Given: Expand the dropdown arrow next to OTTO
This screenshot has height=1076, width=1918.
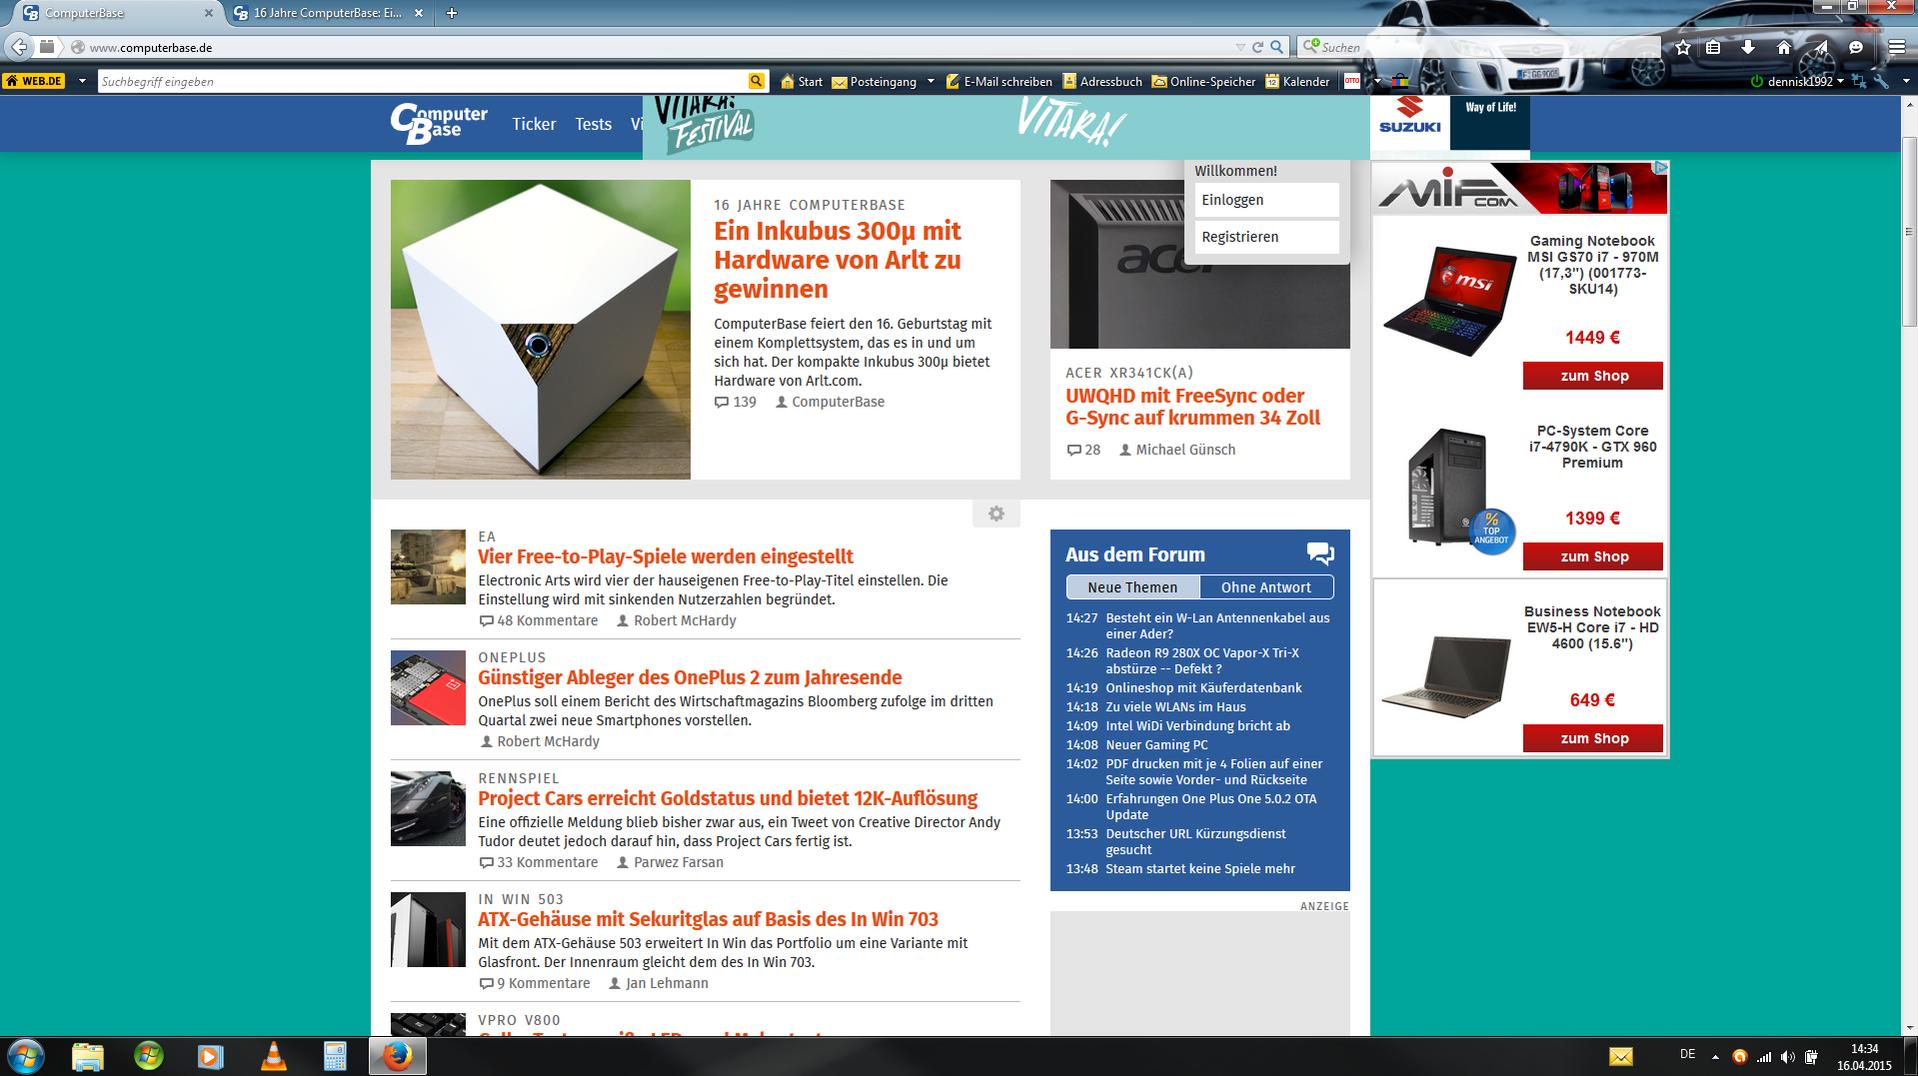Looking at the screenshot, I should point(1377,81).
